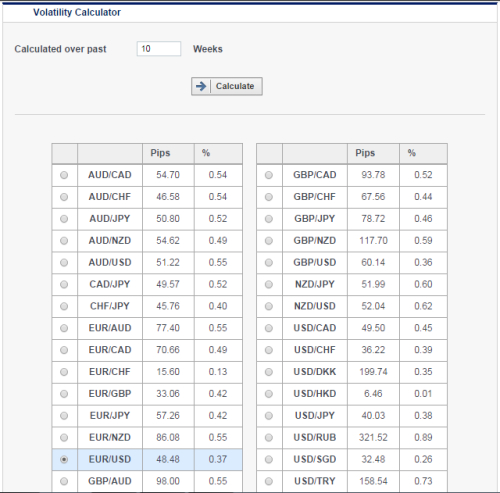Click the Calculate button
This screenshot has height=493, width=500.
(227, 86)
